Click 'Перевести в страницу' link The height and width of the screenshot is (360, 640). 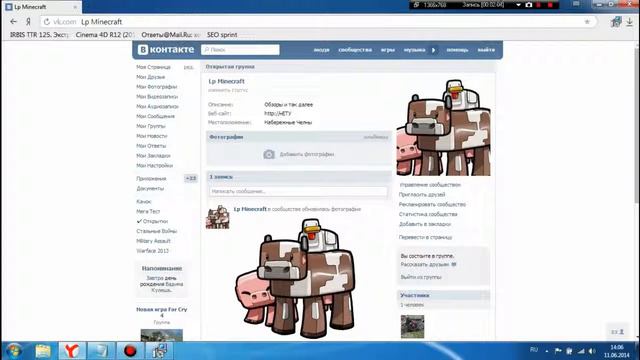click(425, 237)
